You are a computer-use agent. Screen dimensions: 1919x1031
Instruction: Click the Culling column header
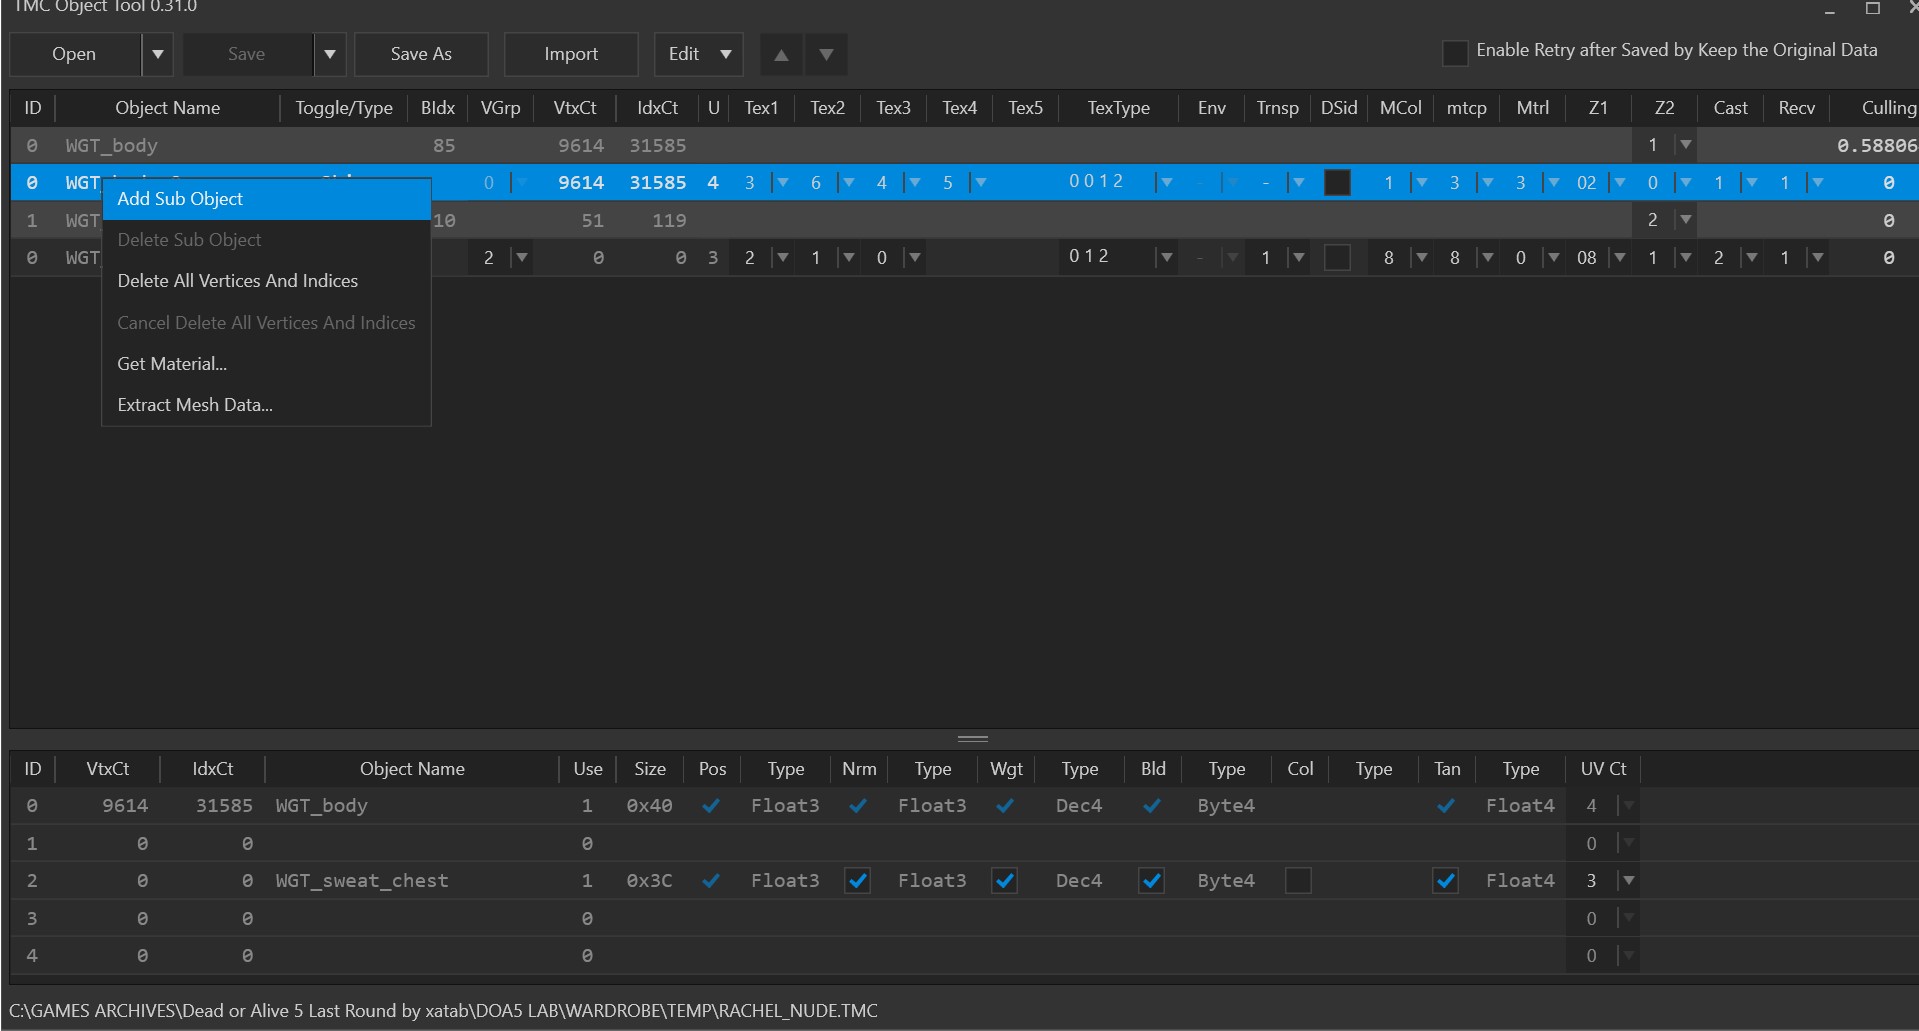pyautogui.click(x=1888, y=108)
